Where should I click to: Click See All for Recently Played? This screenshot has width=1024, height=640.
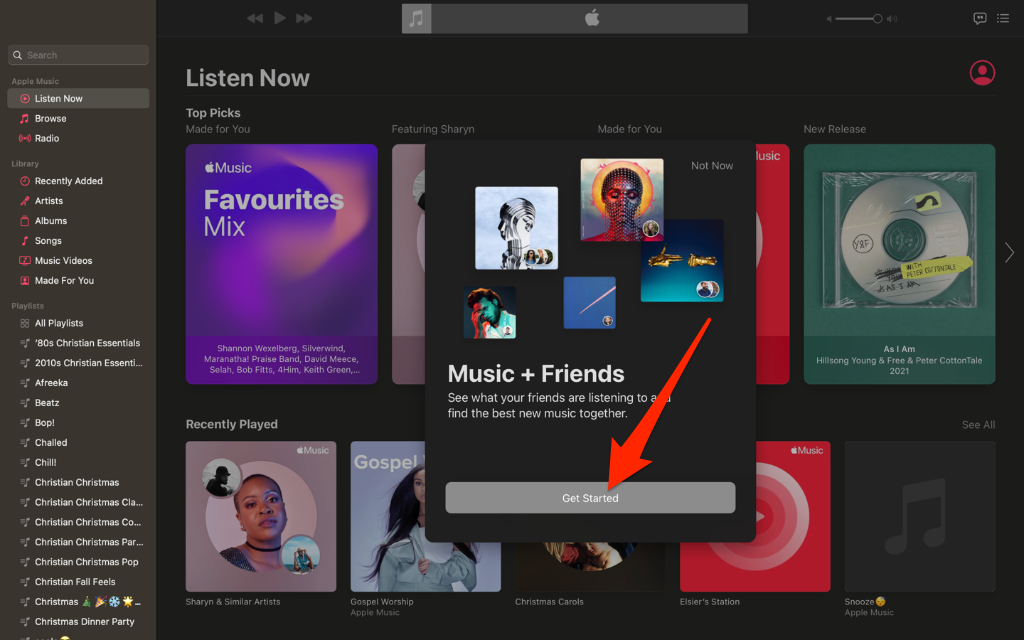click(978, 425)
